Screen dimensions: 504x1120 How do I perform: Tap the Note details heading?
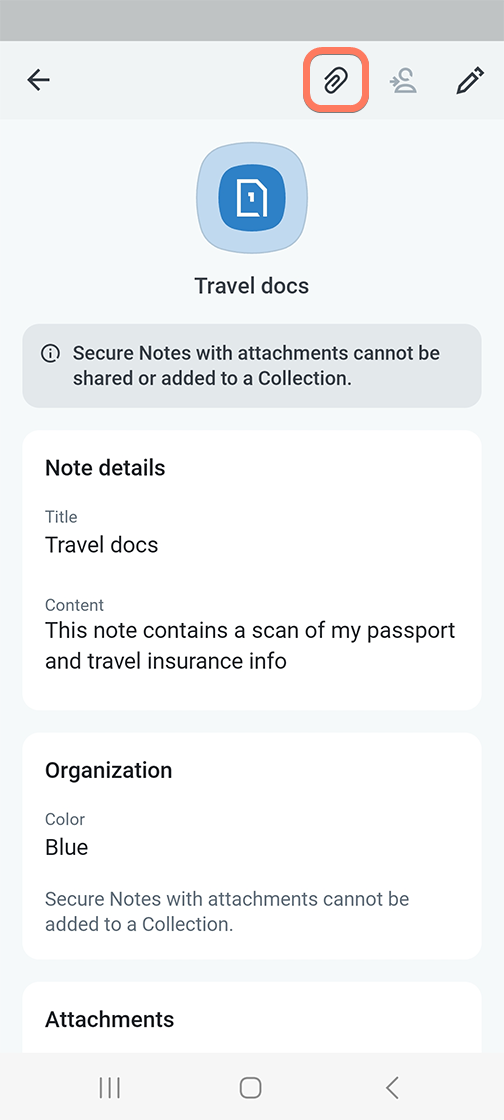pyautogui.click(x=105, y=468)
